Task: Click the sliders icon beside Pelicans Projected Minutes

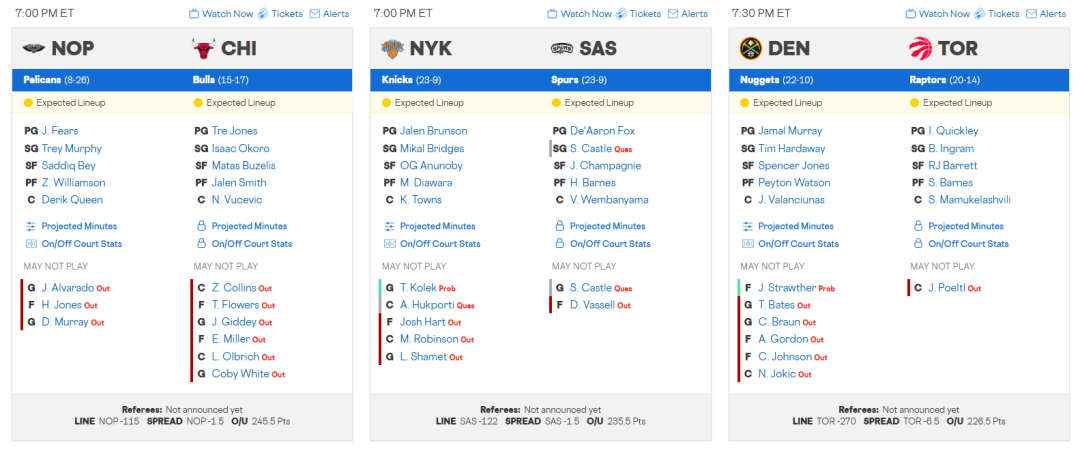Action: [x=30, y=226]
